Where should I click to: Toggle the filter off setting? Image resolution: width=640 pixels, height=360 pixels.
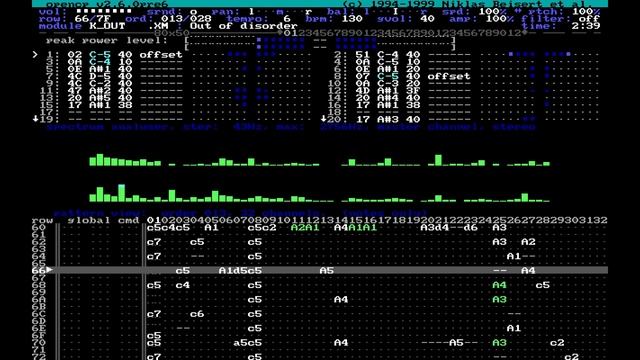590,19
